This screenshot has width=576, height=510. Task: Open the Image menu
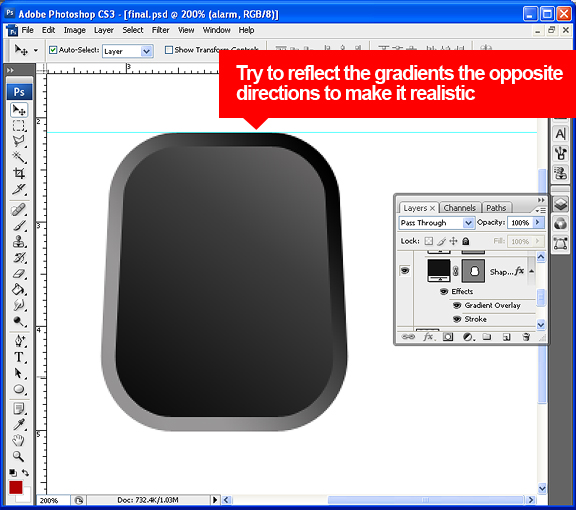pyautogui.click(x=75, y=30)
